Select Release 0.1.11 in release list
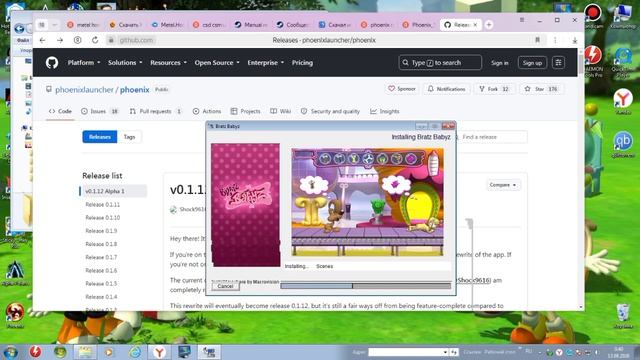Image resolution: width=640 pixels, height=360 pixels. point(103,204)
